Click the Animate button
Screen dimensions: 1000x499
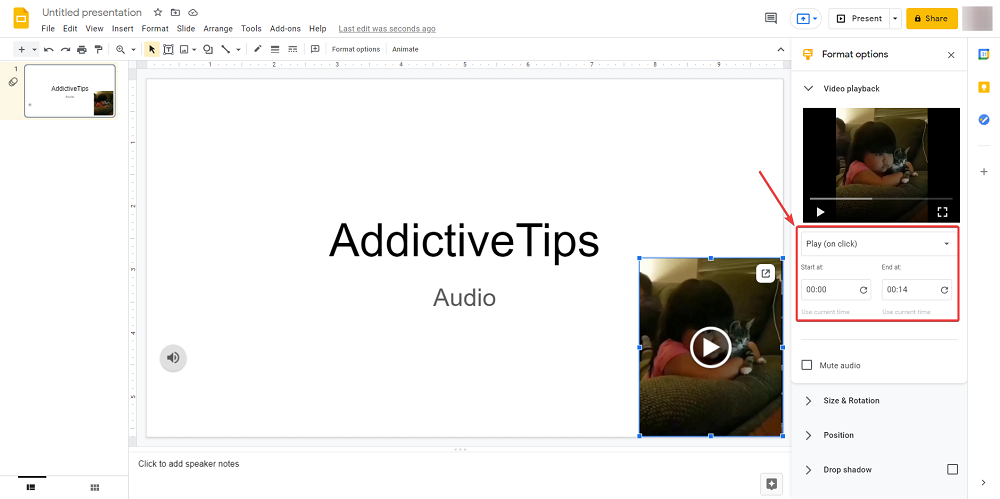click(405, 49)
